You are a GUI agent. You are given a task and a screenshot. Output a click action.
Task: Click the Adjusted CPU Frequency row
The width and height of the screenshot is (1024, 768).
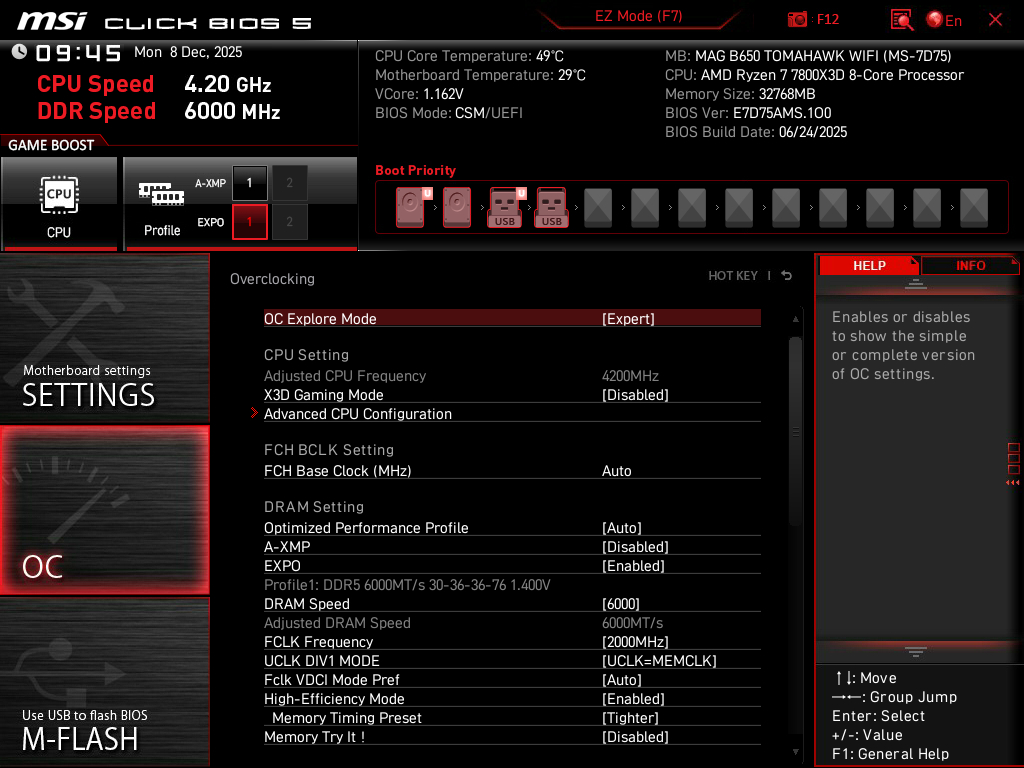click(512, 376)
